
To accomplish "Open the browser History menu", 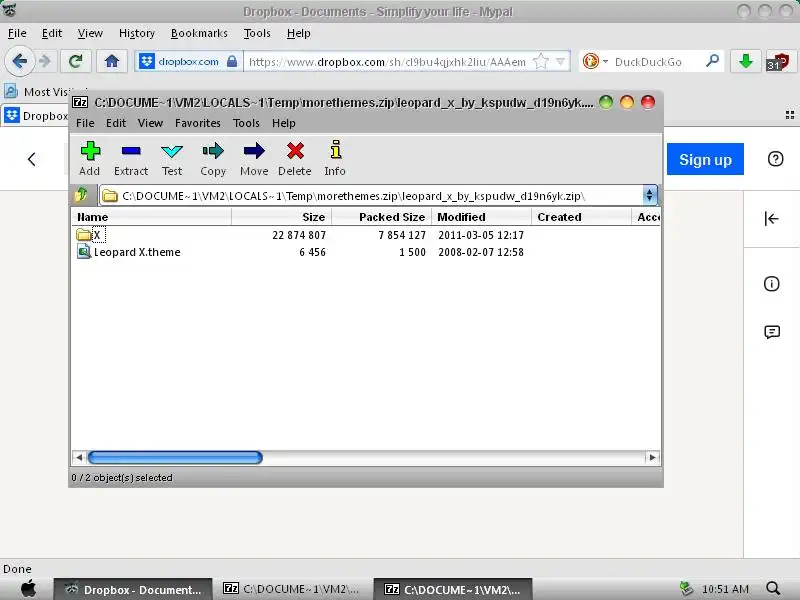I will 137,33.
